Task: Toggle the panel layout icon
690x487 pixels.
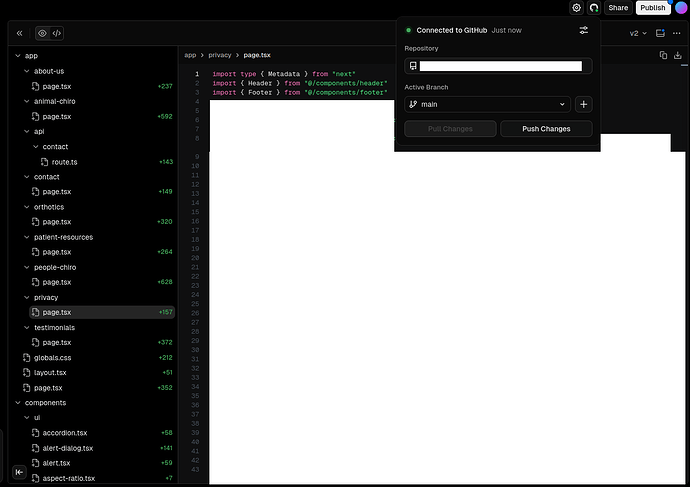Action: pos(660,33)
